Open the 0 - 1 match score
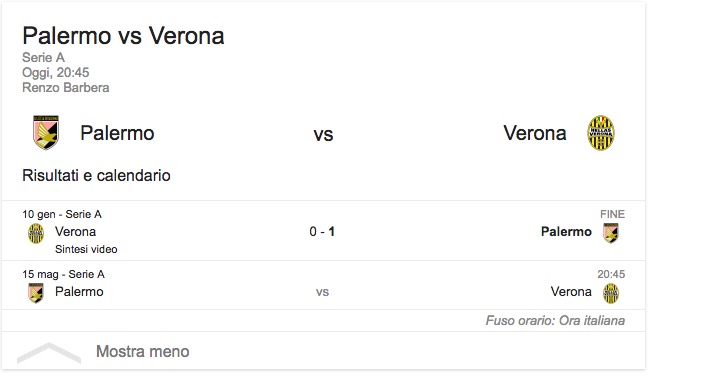Screen dimensions: 705x376 [x=322, y=232]
